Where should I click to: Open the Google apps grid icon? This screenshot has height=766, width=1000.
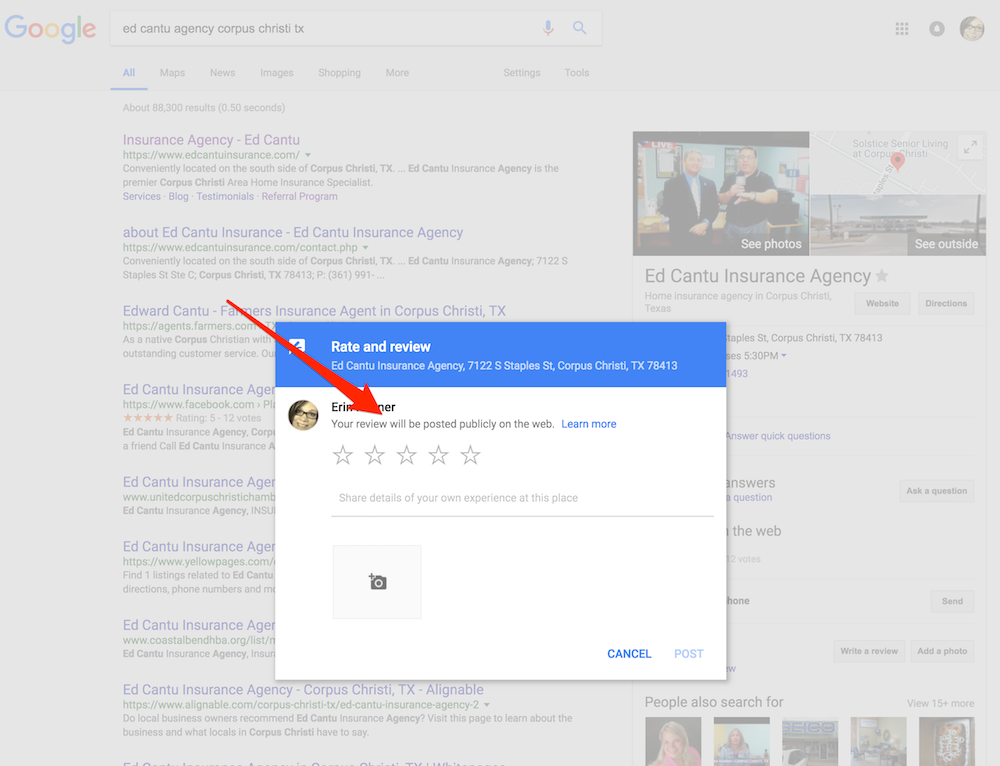click(x=902, y=29)
